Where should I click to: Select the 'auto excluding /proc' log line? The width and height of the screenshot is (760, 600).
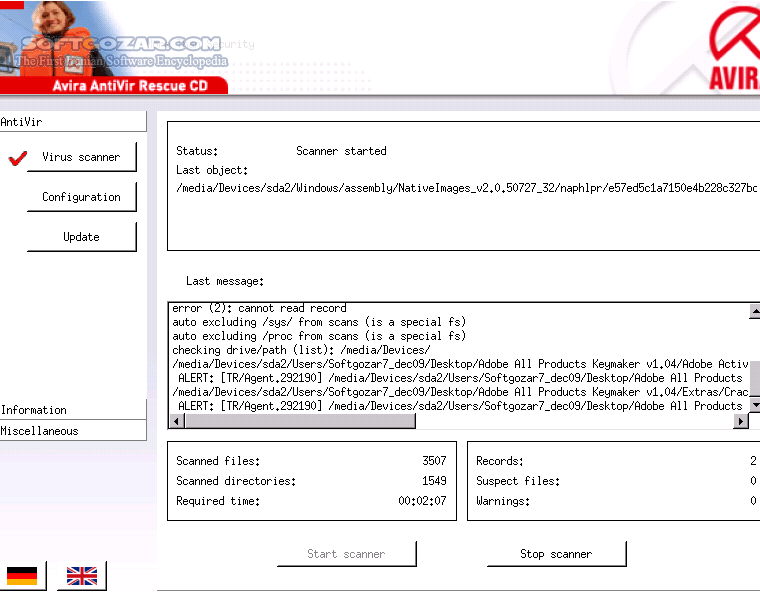[x=319, y=336]
